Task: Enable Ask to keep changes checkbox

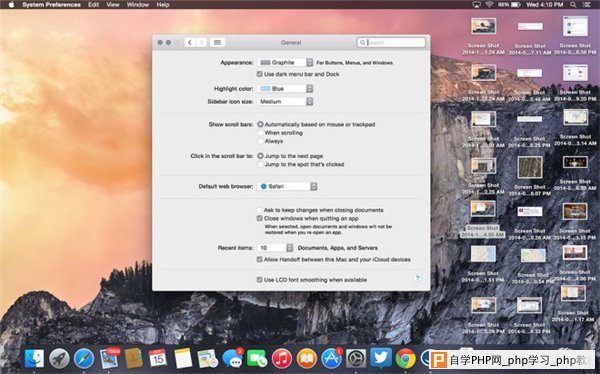Action: pyautogui.click(x=259, y=210)
